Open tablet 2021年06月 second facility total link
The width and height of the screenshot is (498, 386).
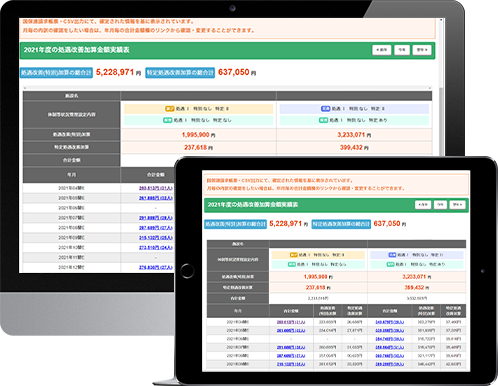390,339
